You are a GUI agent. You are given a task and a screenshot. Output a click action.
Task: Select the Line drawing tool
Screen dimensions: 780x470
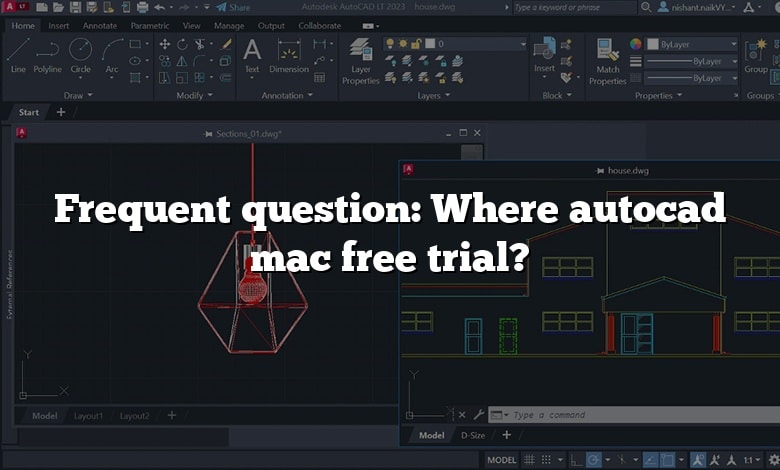coord(18,55)
